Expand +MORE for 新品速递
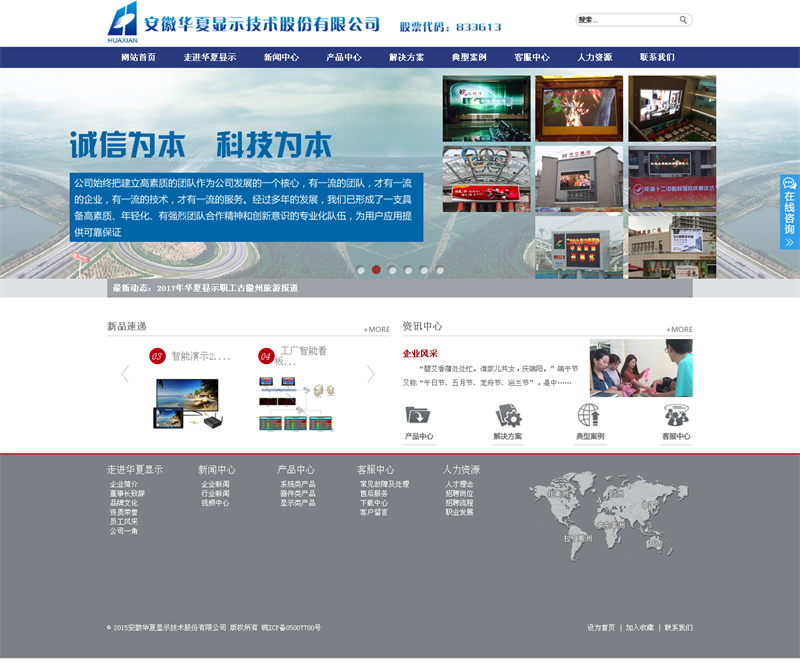The image size is (800, 667). click(377, 330)
